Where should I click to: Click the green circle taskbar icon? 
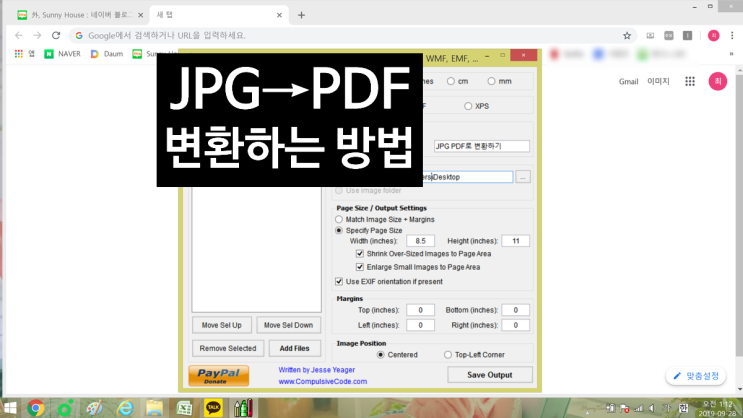click(x=65, y=408)
